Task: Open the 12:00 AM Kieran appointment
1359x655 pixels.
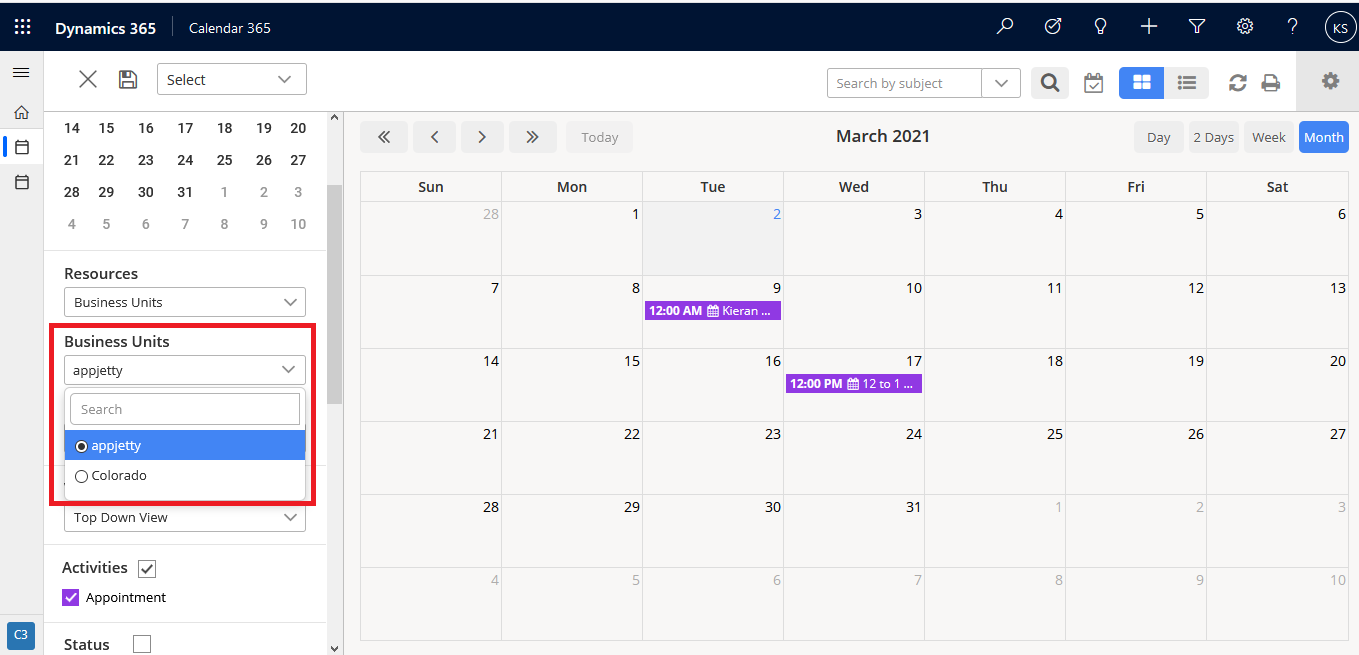Action: coord(713,311)
